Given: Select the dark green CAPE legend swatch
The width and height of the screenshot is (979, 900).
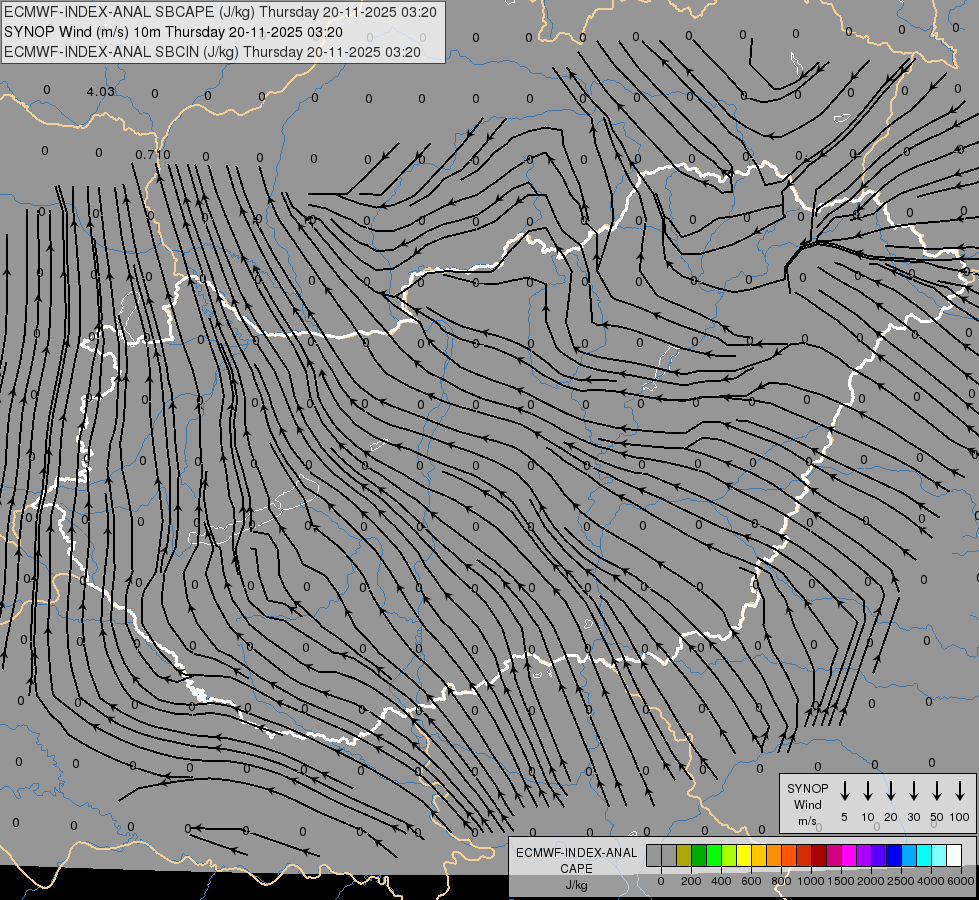Looking at the screenshot, I should click(699, 855).
